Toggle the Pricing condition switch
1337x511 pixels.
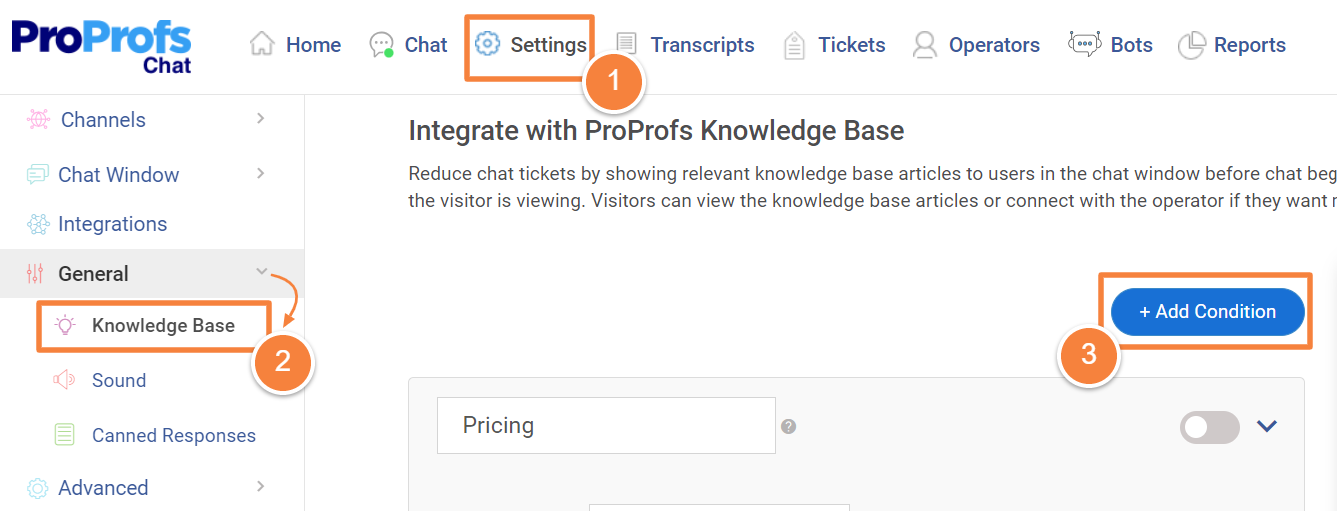(x=1209, y=427)
